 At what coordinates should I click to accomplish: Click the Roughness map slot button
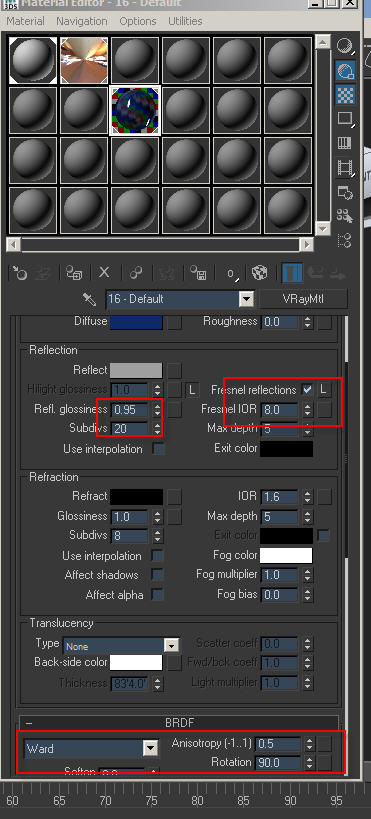click(325, 322)
